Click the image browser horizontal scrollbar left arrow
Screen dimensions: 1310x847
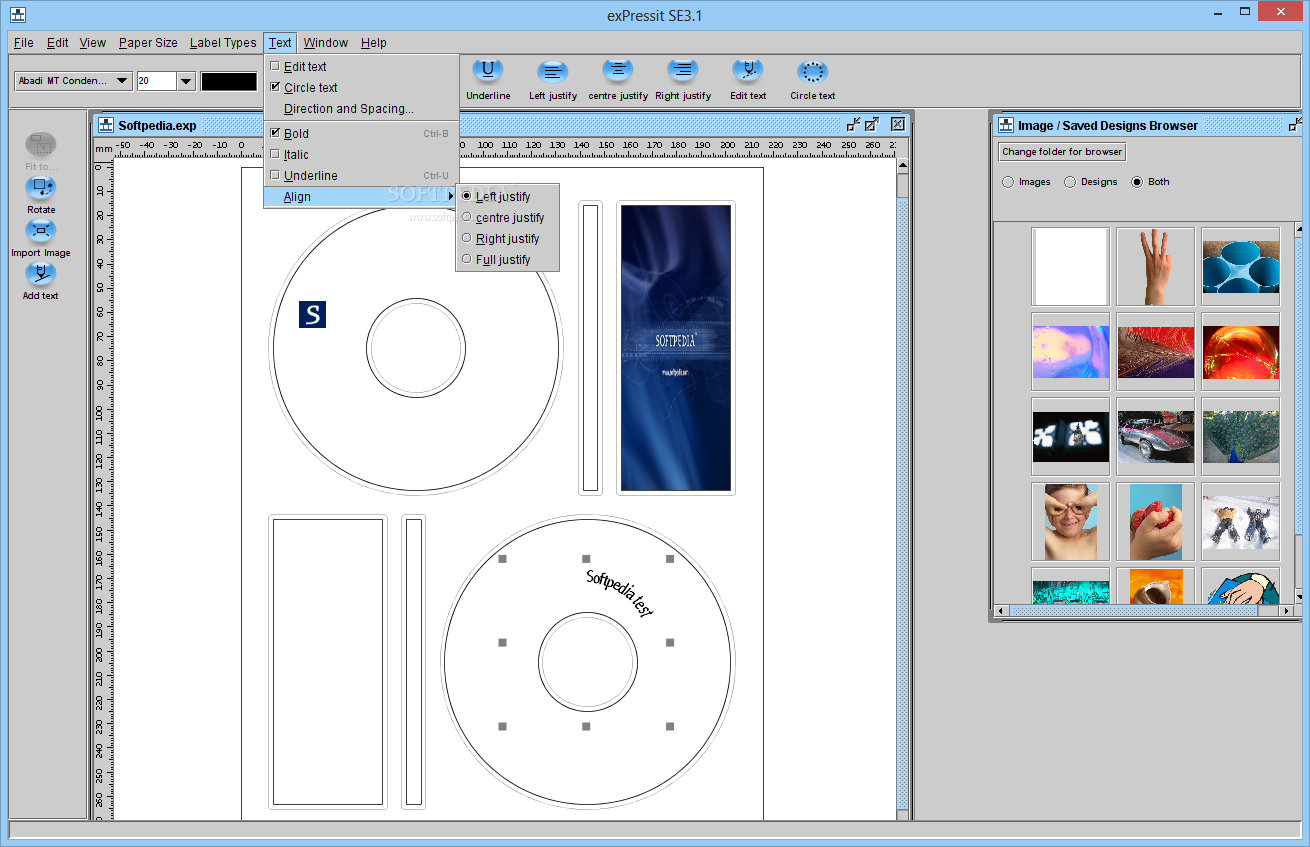coord(1001,610)
